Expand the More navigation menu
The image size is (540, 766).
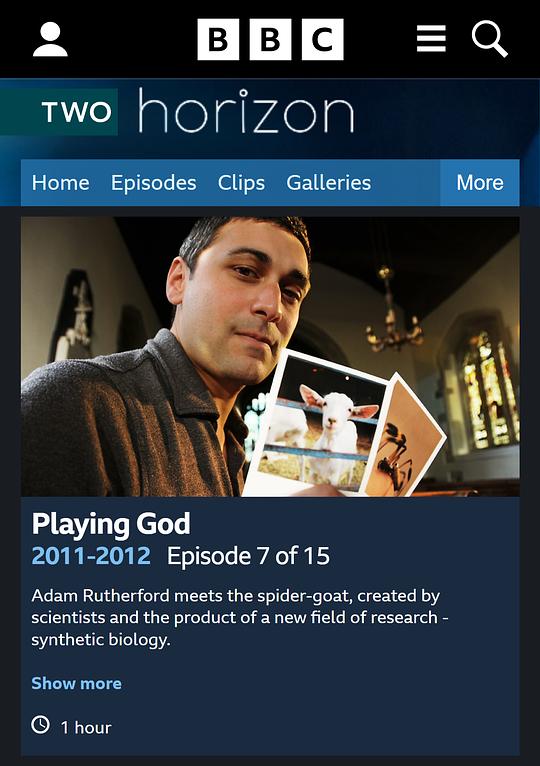[479, 183]
